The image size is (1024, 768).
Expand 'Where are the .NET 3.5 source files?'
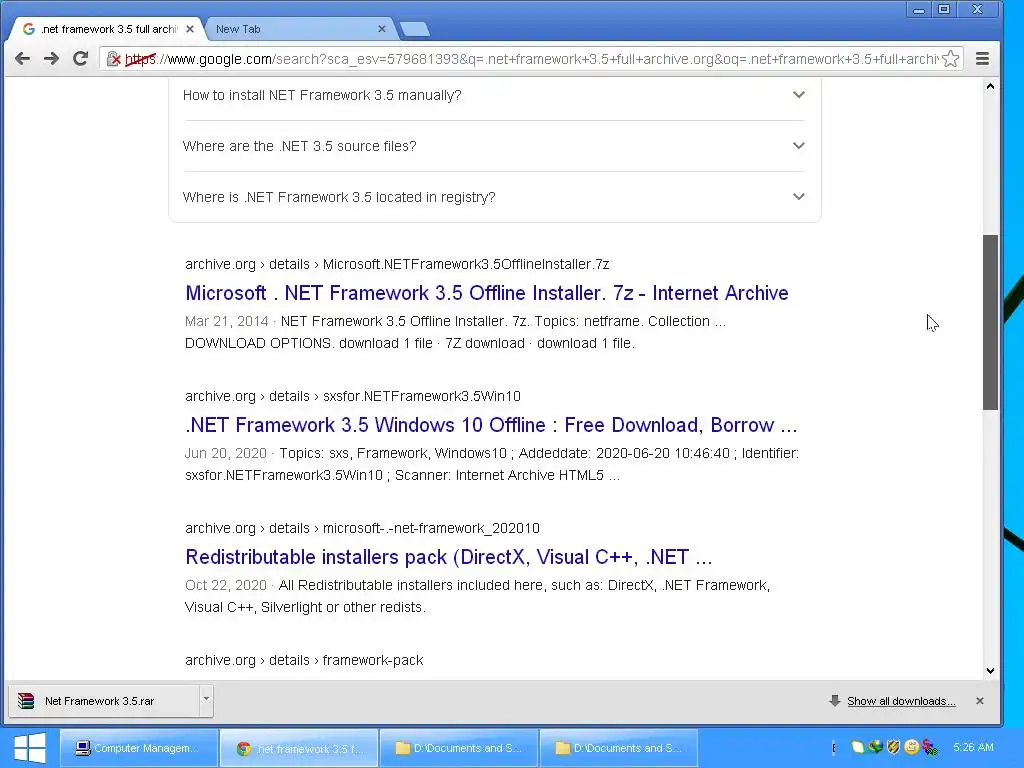coord(494,146)
